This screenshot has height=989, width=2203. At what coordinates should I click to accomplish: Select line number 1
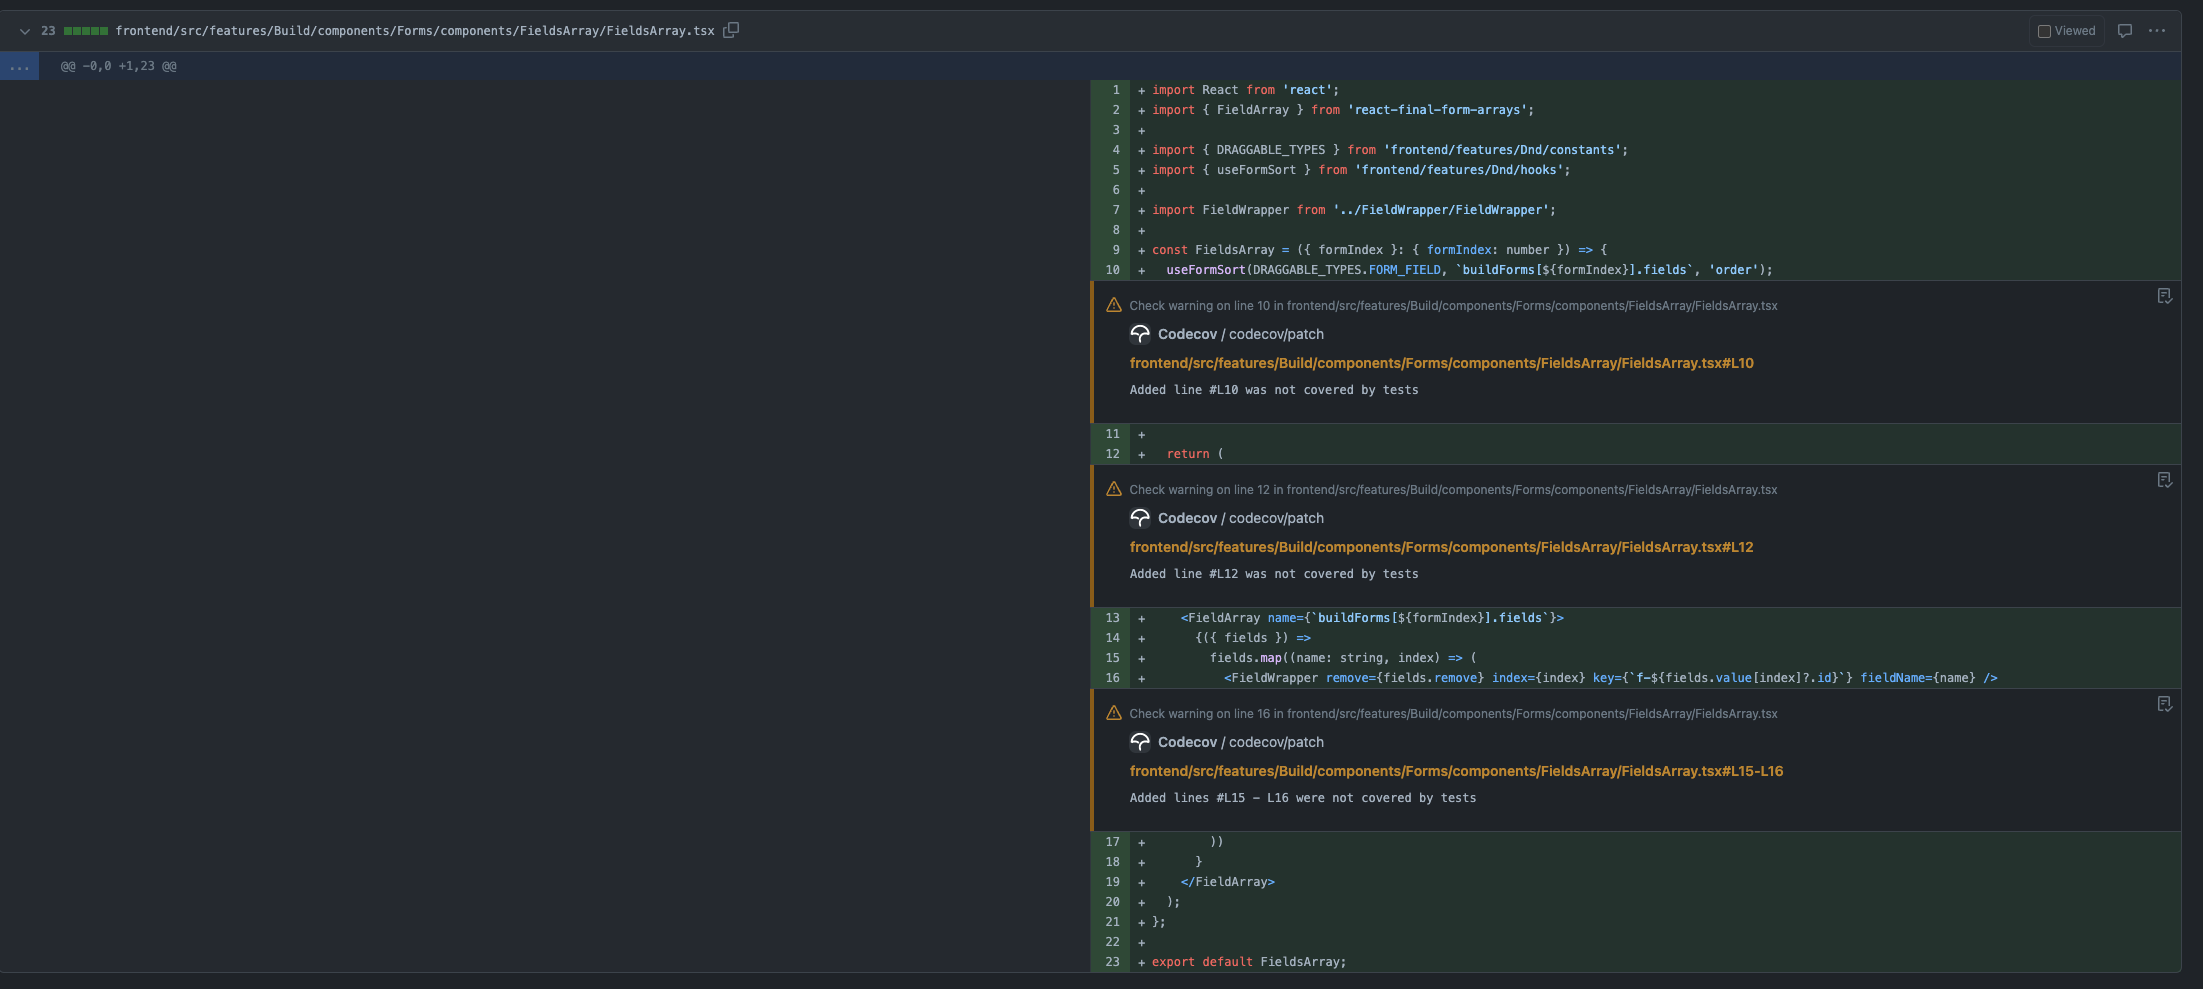click(1111, 90)
